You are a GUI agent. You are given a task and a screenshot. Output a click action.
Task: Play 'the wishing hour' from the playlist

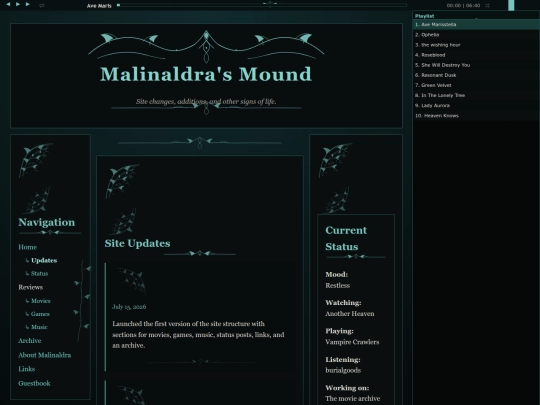[x=476, y=45]
